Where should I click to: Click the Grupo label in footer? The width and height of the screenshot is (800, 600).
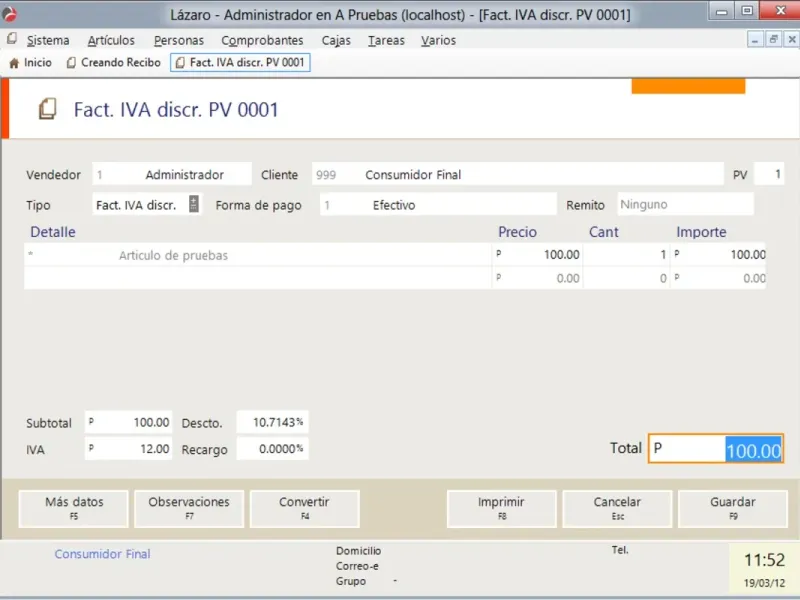(351, 581)
